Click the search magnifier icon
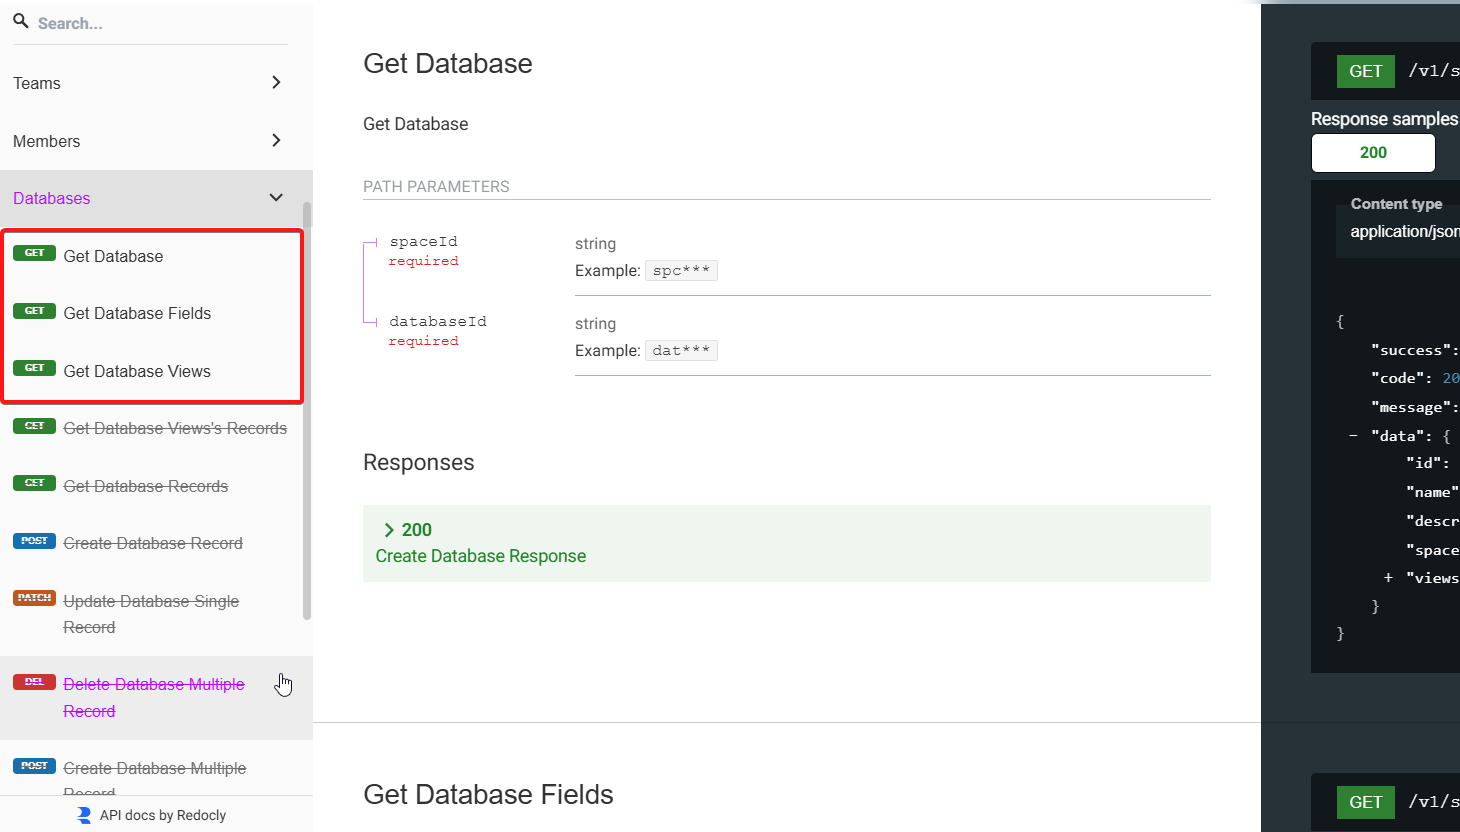1460x832 pixels. 20,21
